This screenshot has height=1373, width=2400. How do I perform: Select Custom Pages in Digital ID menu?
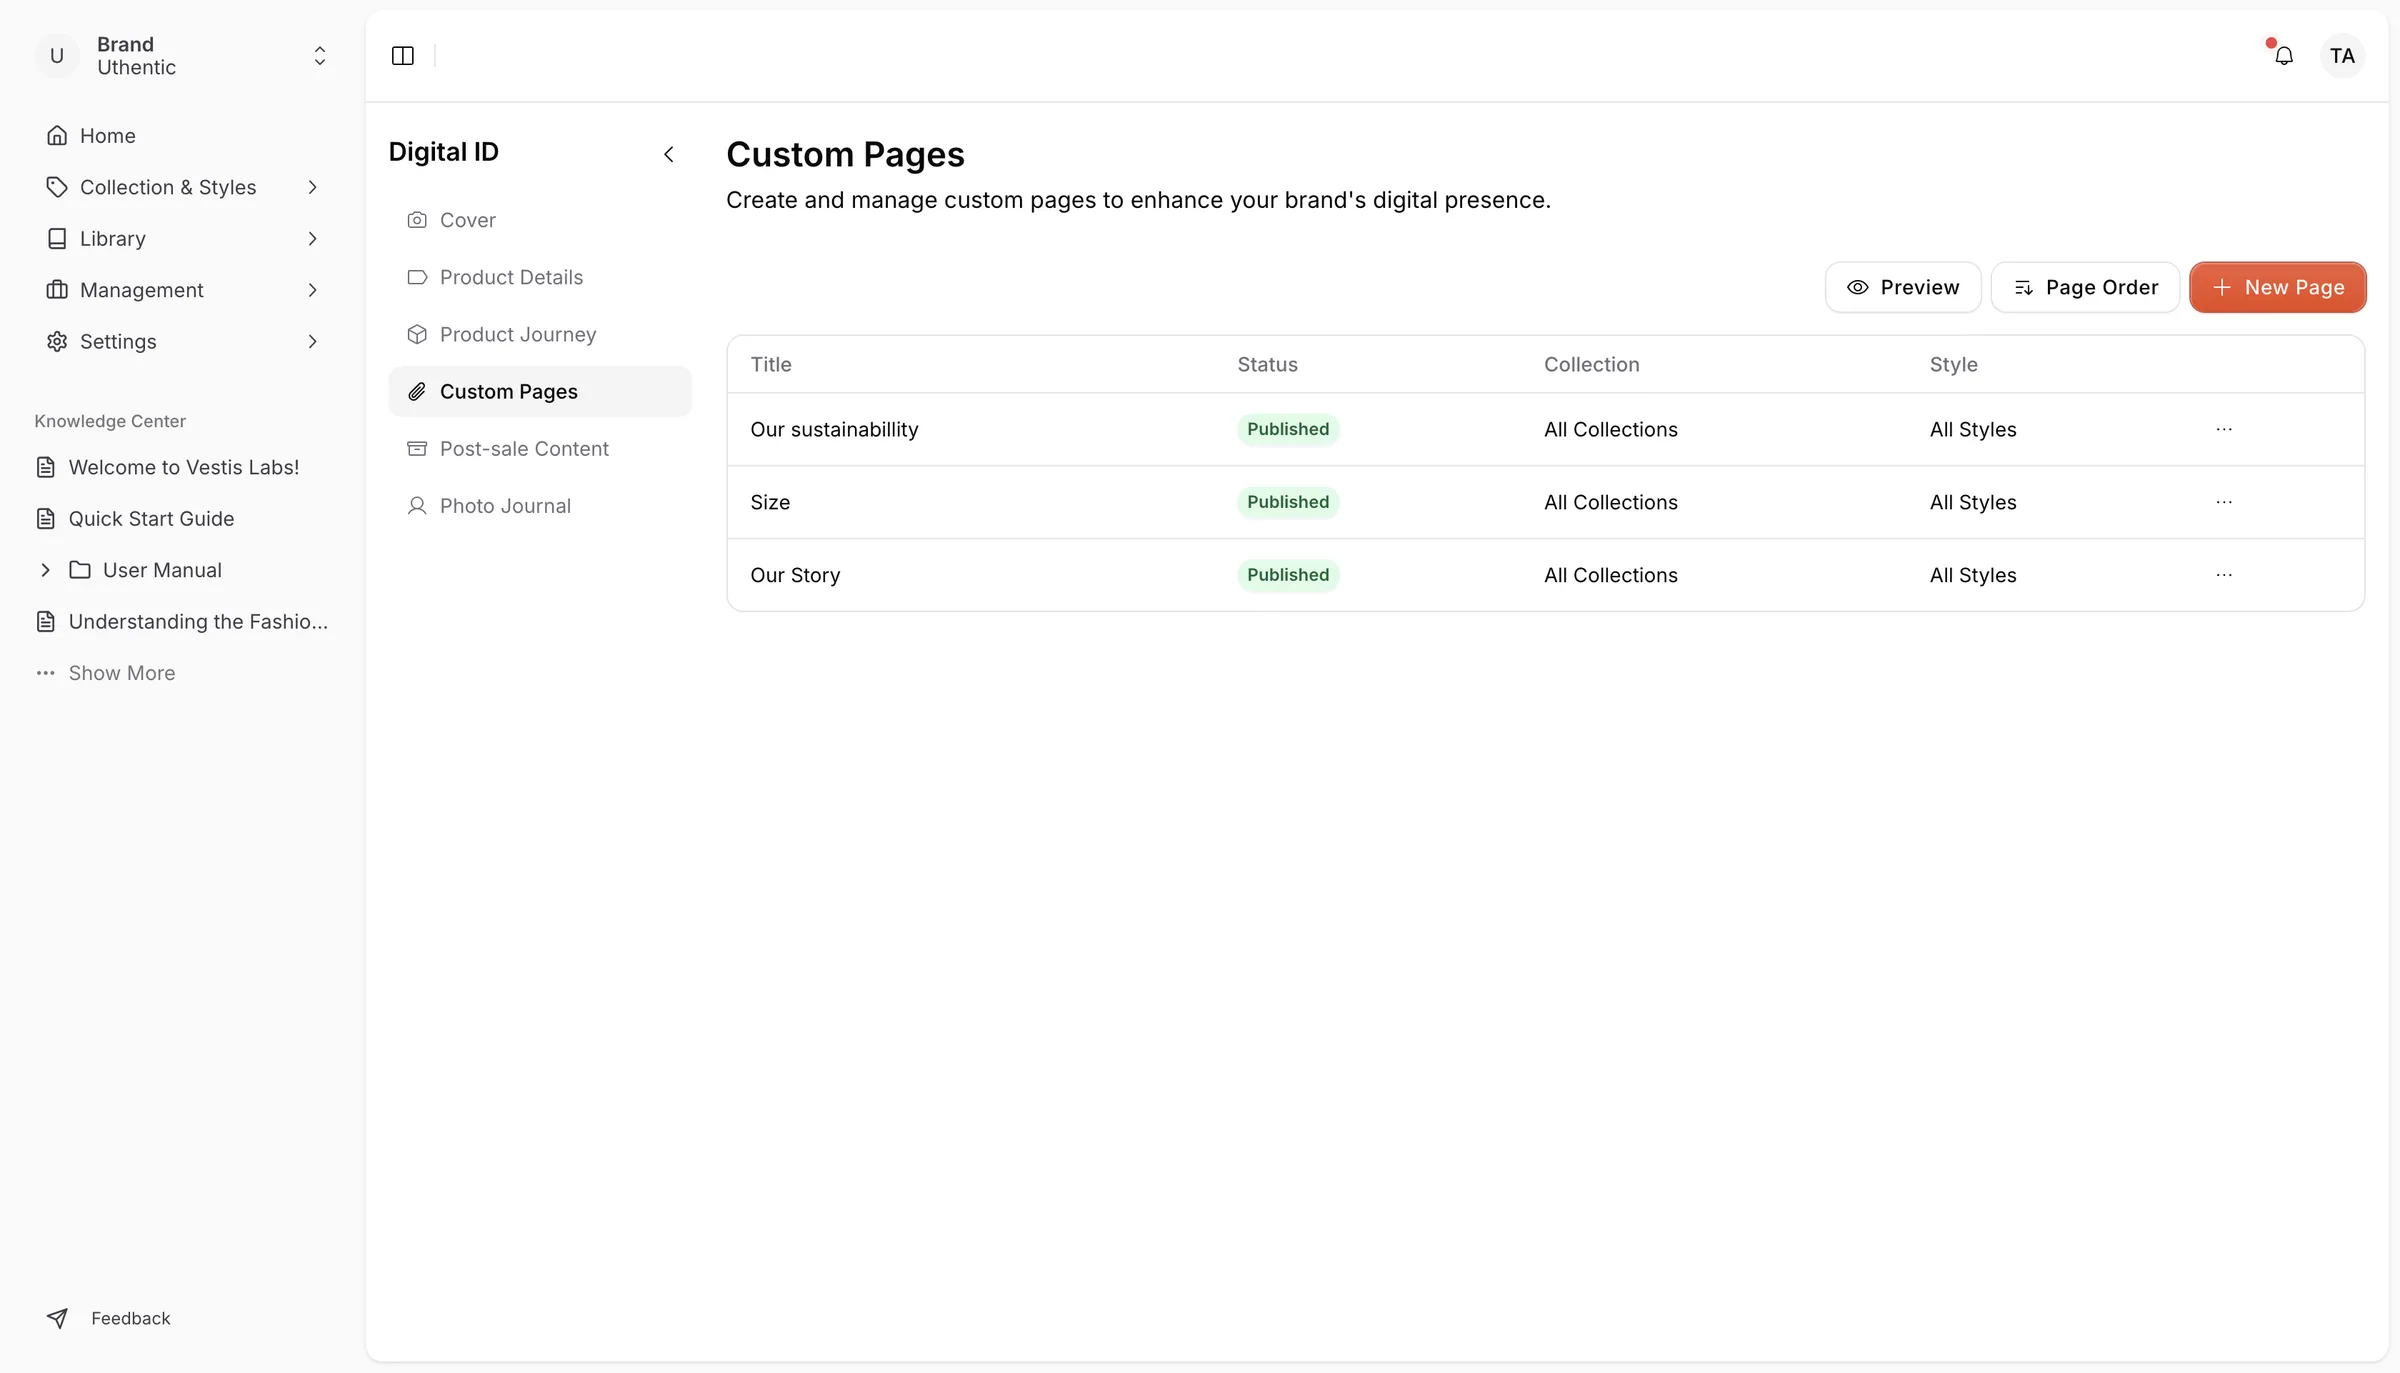[x=540, y=391]
